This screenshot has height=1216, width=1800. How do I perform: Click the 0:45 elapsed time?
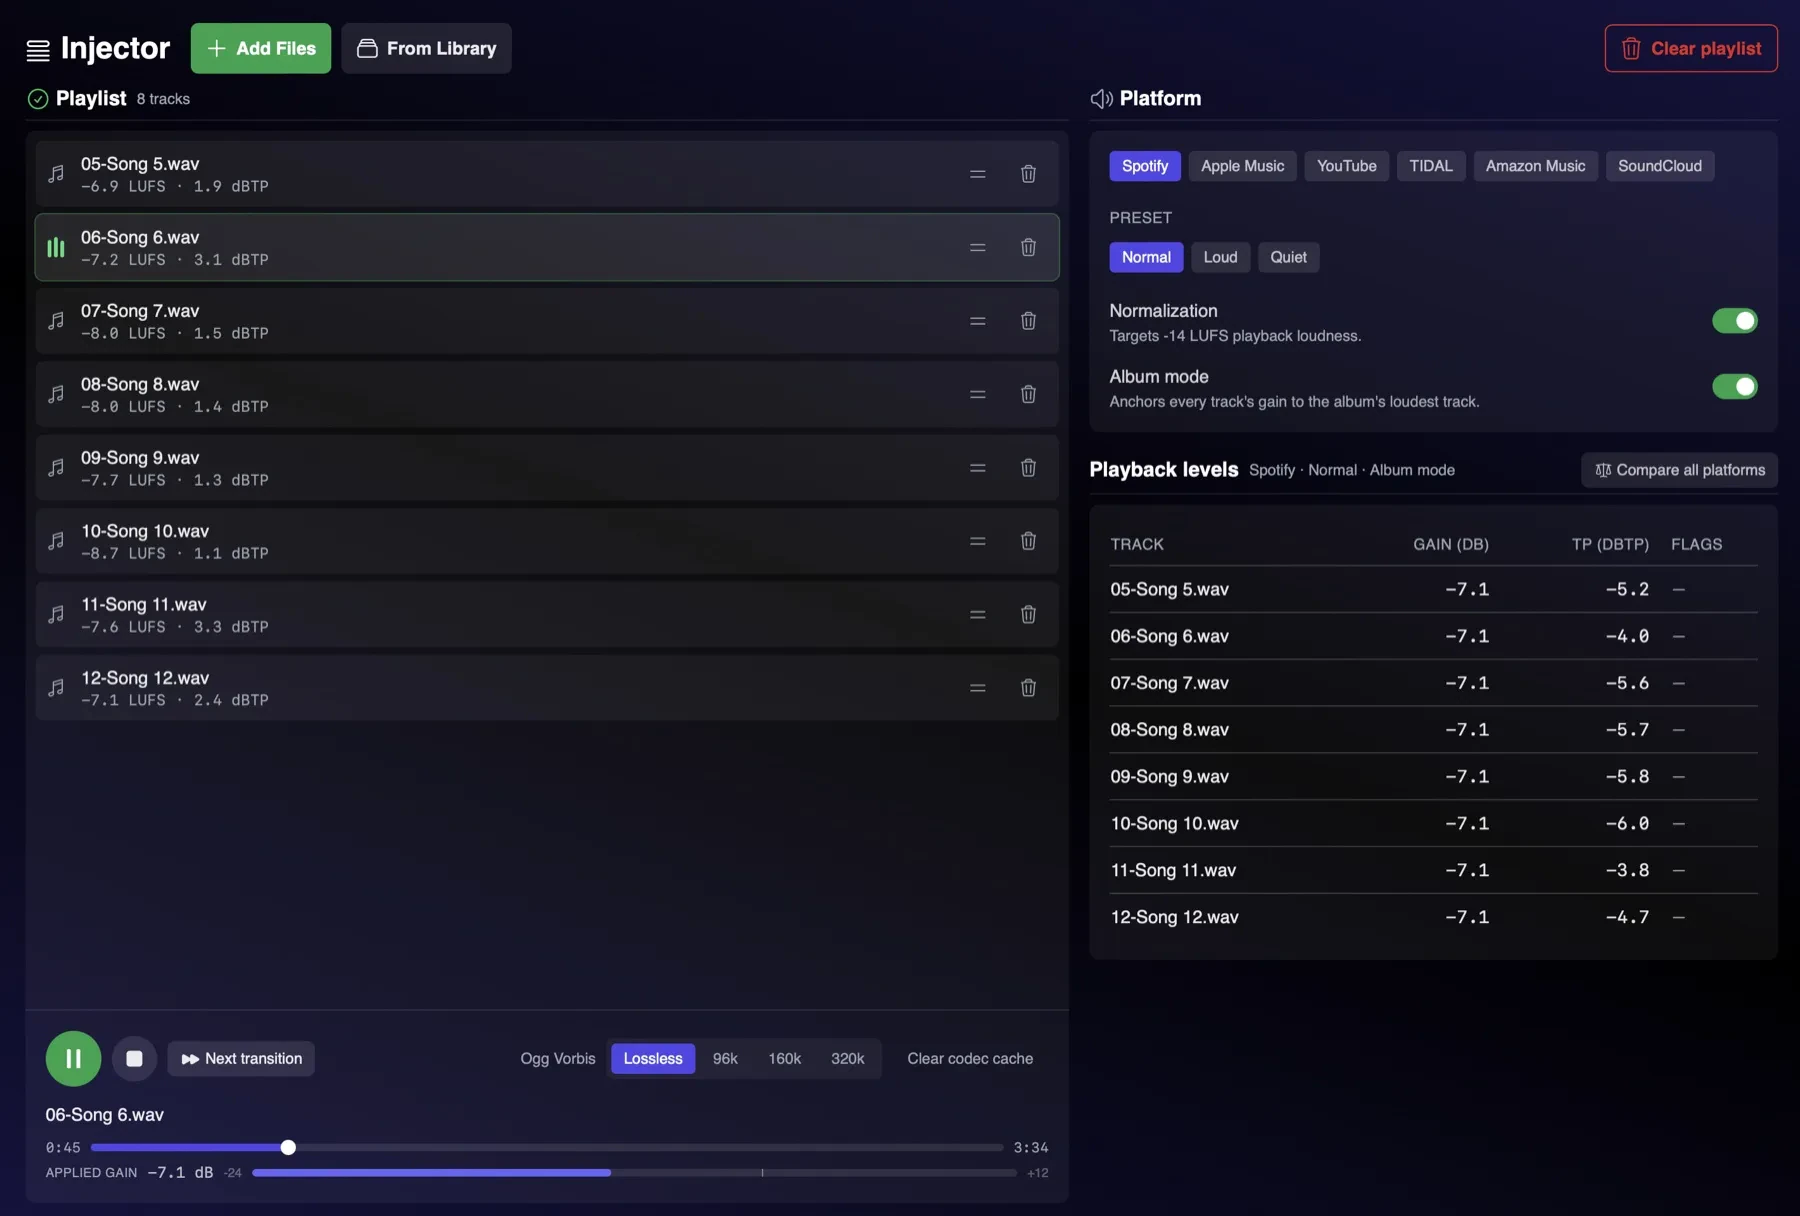(x=63, y=1148)
